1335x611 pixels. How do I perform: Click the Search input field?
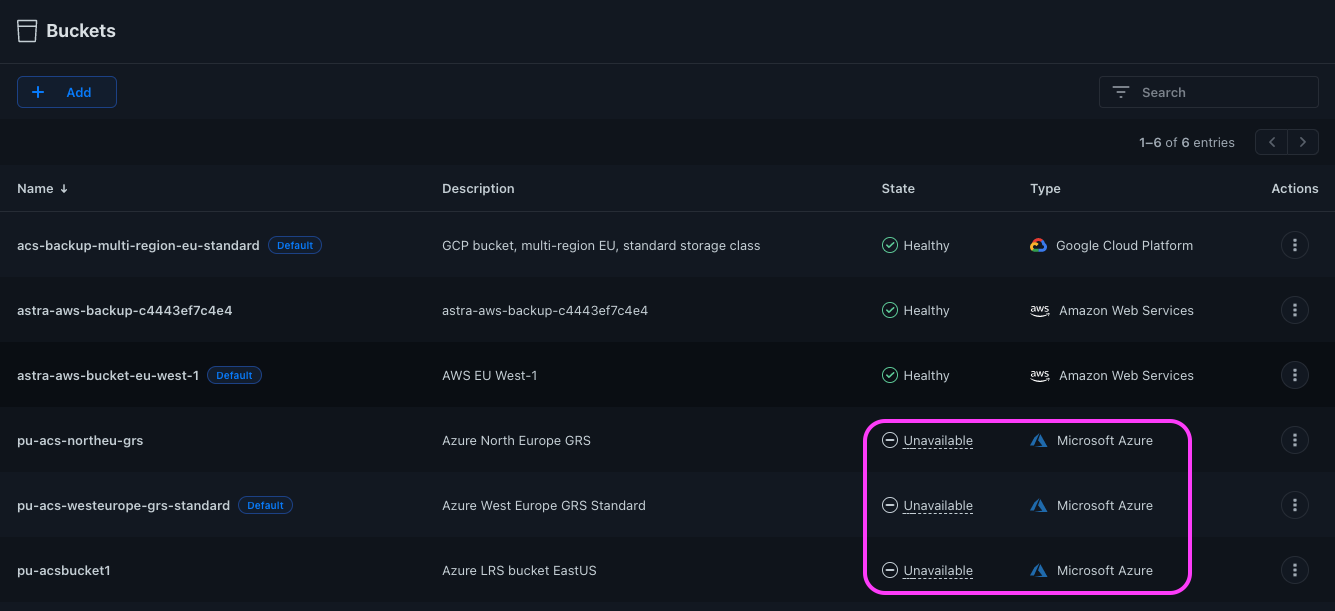[1225, 92]
